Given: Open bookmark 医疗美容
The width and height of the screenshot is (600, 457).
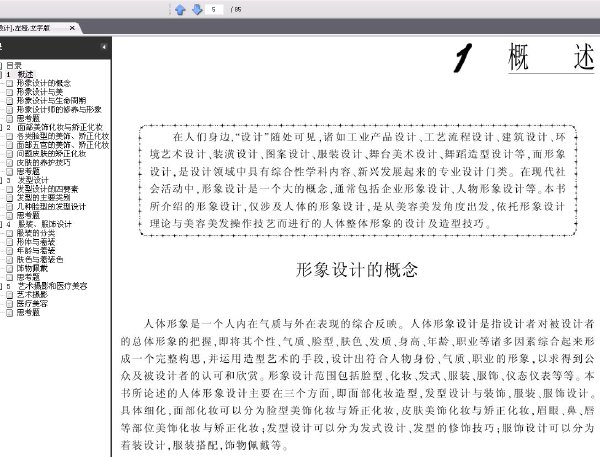Looking at the screenshot, I should click(x=32, y=303).
